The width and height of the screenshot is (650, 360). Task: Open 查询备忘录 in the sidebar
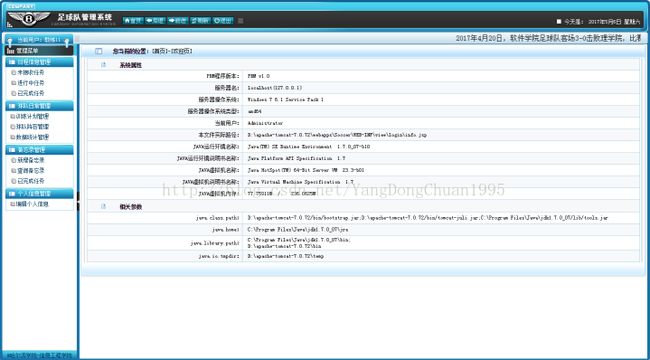[x=31, y=170]
